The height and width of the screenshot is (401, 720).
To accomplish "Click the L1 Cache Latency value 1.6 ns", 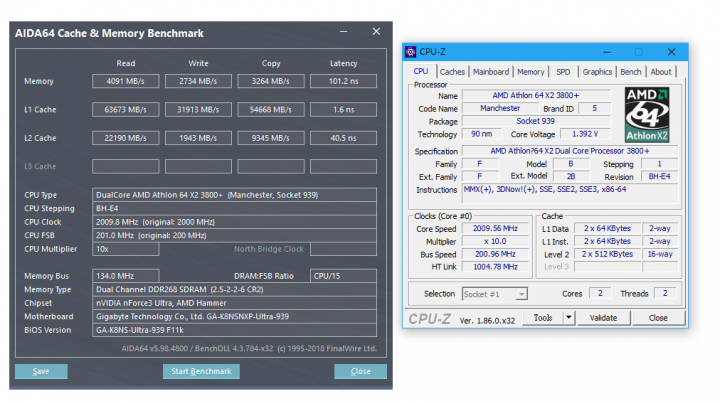I will pyautogui.click(x=343, y=109).
